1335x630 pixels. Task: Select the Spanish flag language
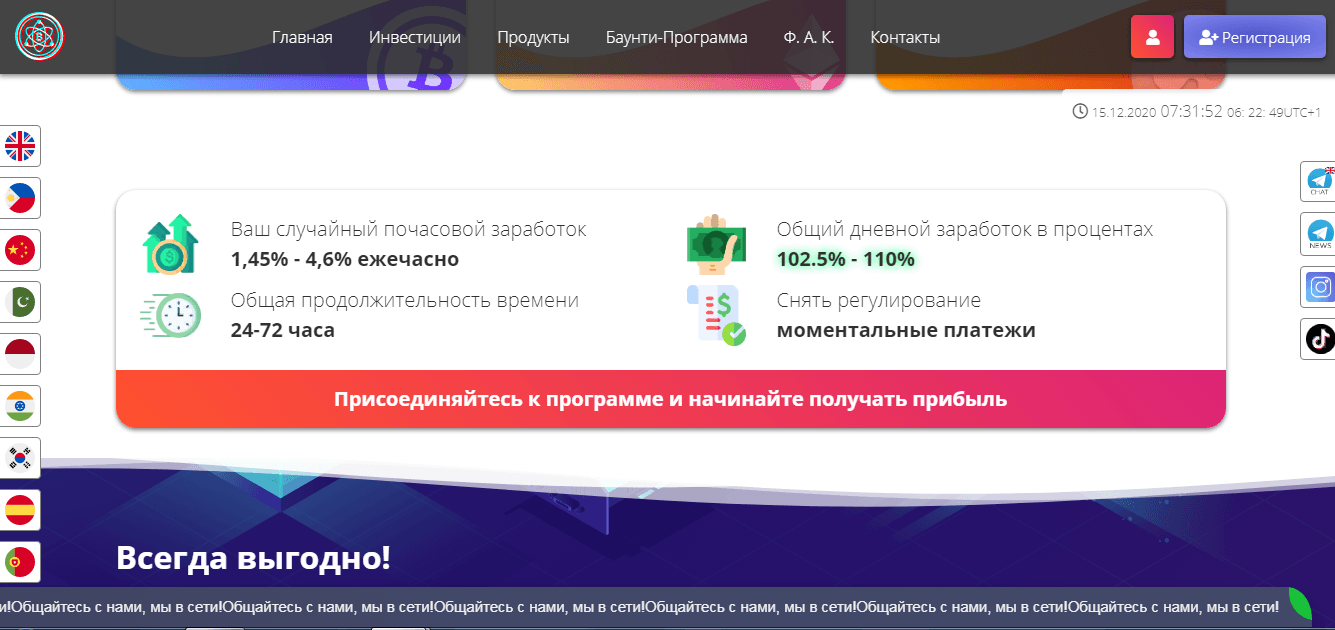click(20, 510)
